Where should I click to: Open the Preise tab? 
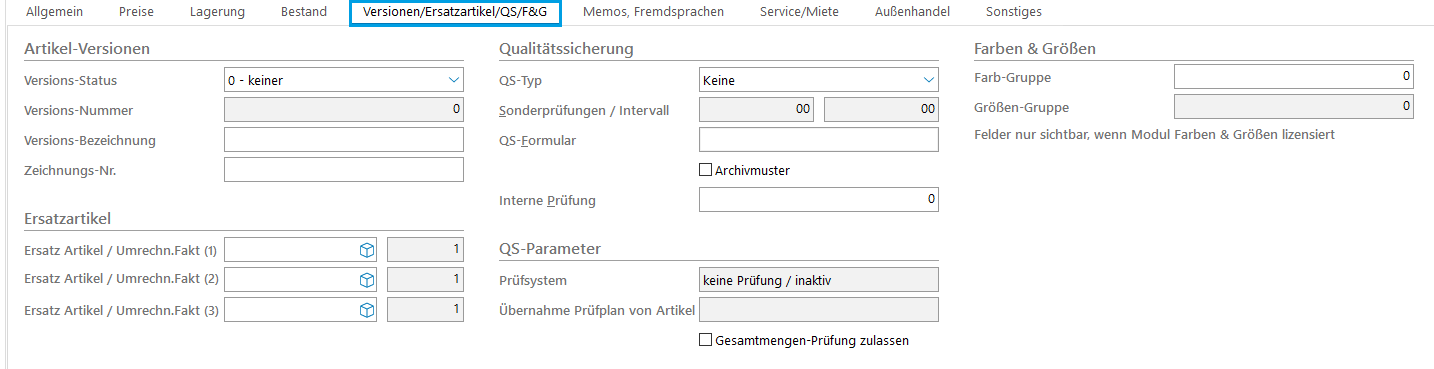click(136, 12)
